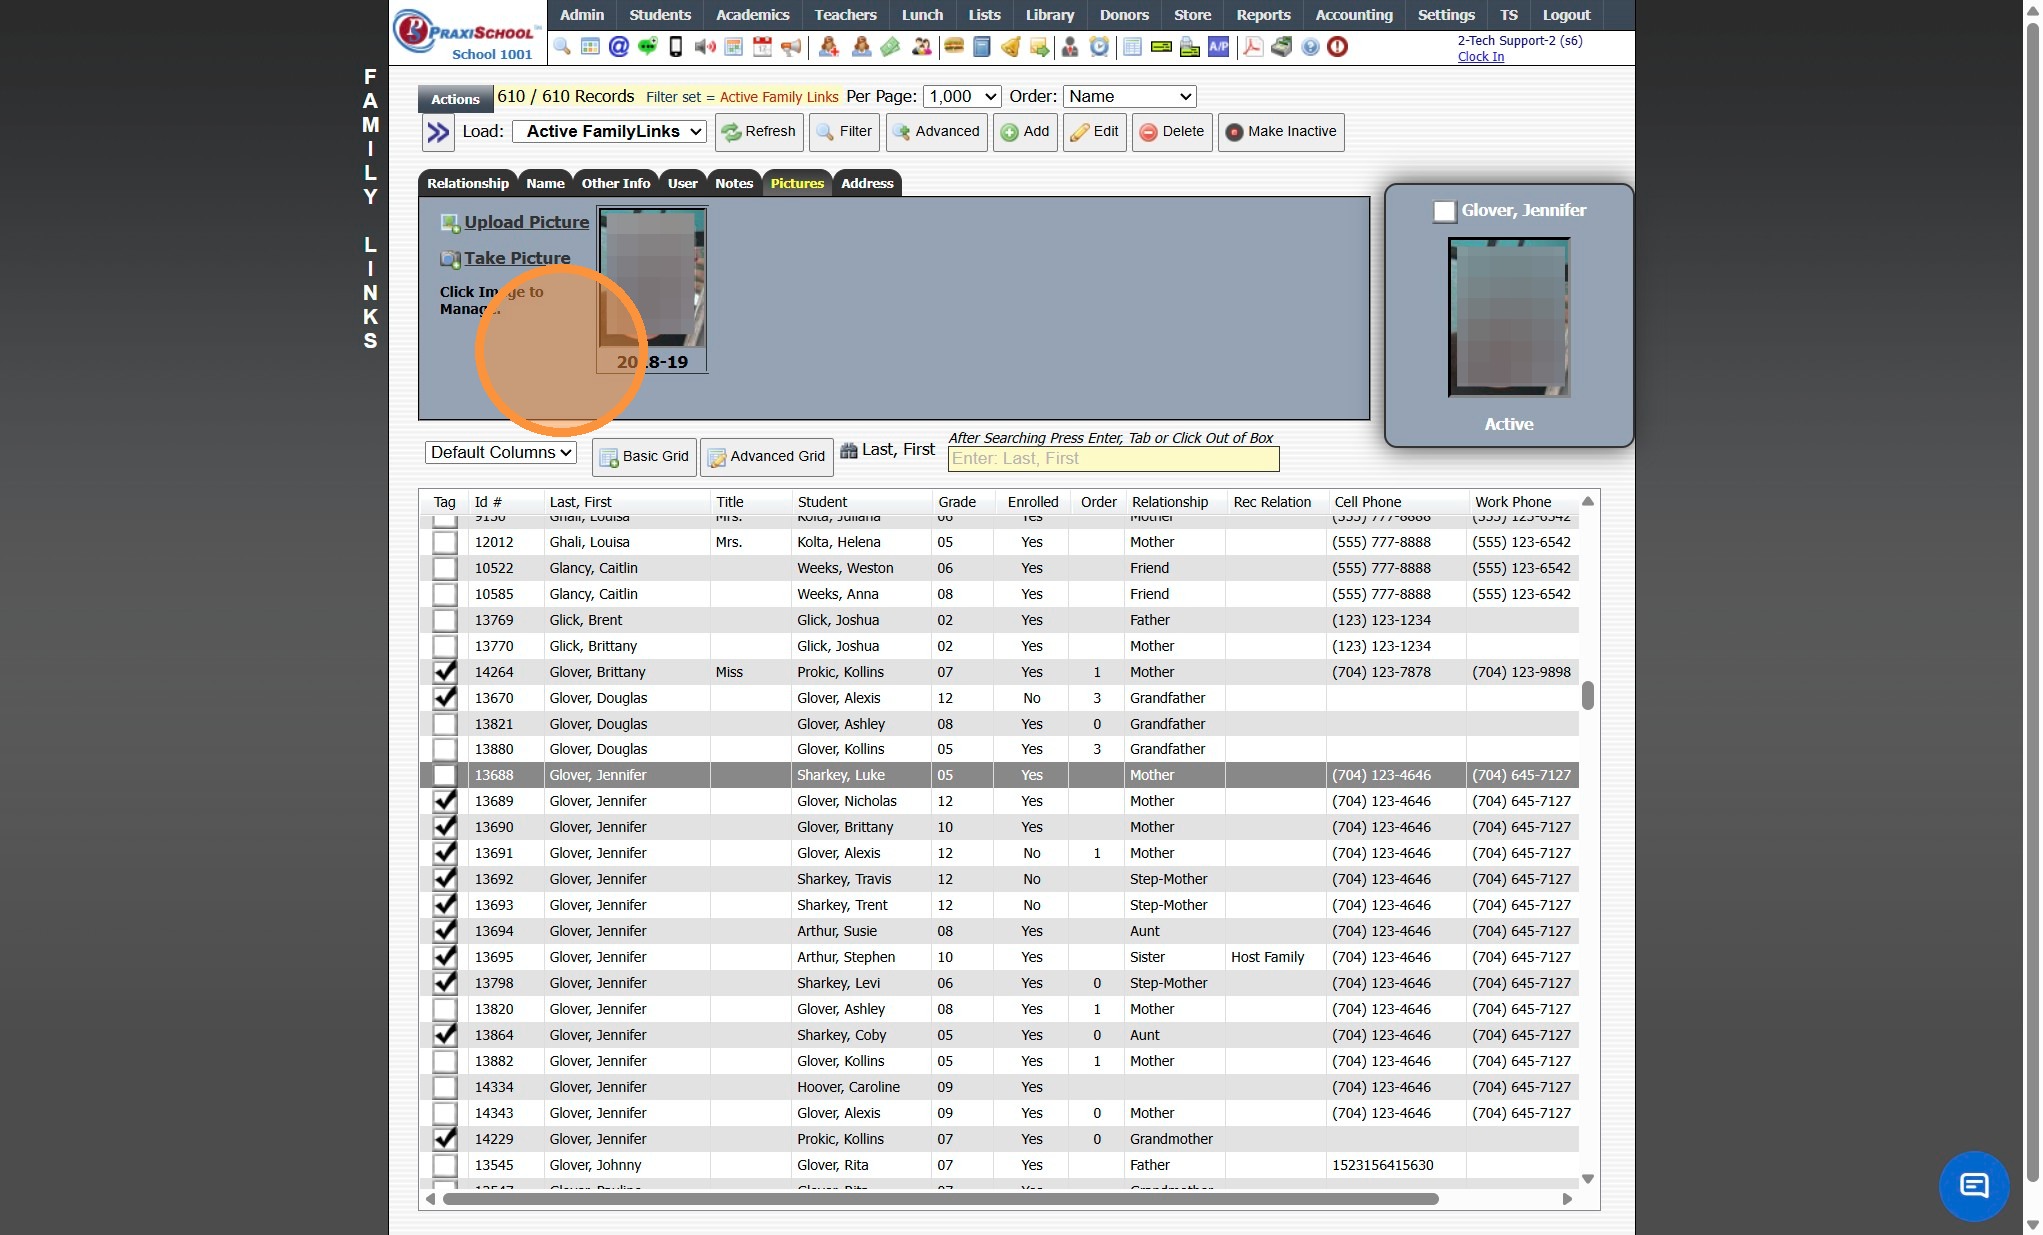
Task: Open the Per Page 1,000 dropdown
Action: click(x=961, y=97)
